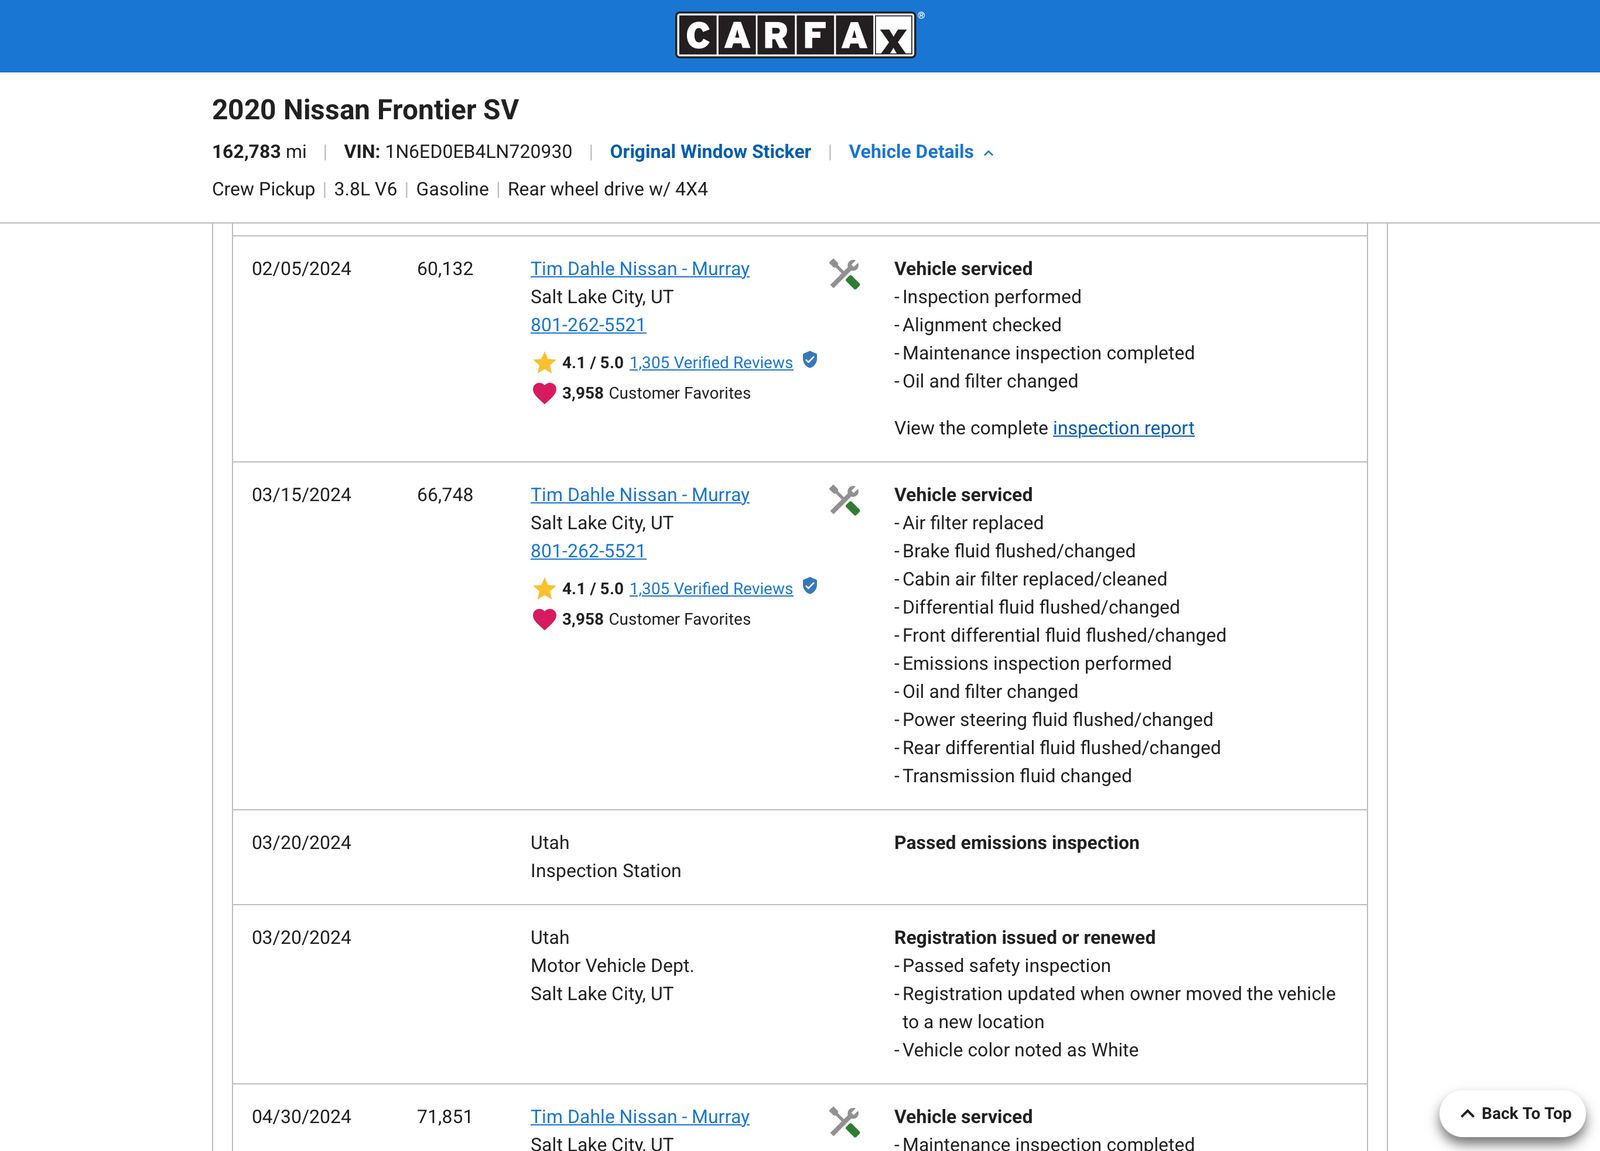Open Tim Dahle Nissan link for 02/05/2024

[x=640, y=269]
